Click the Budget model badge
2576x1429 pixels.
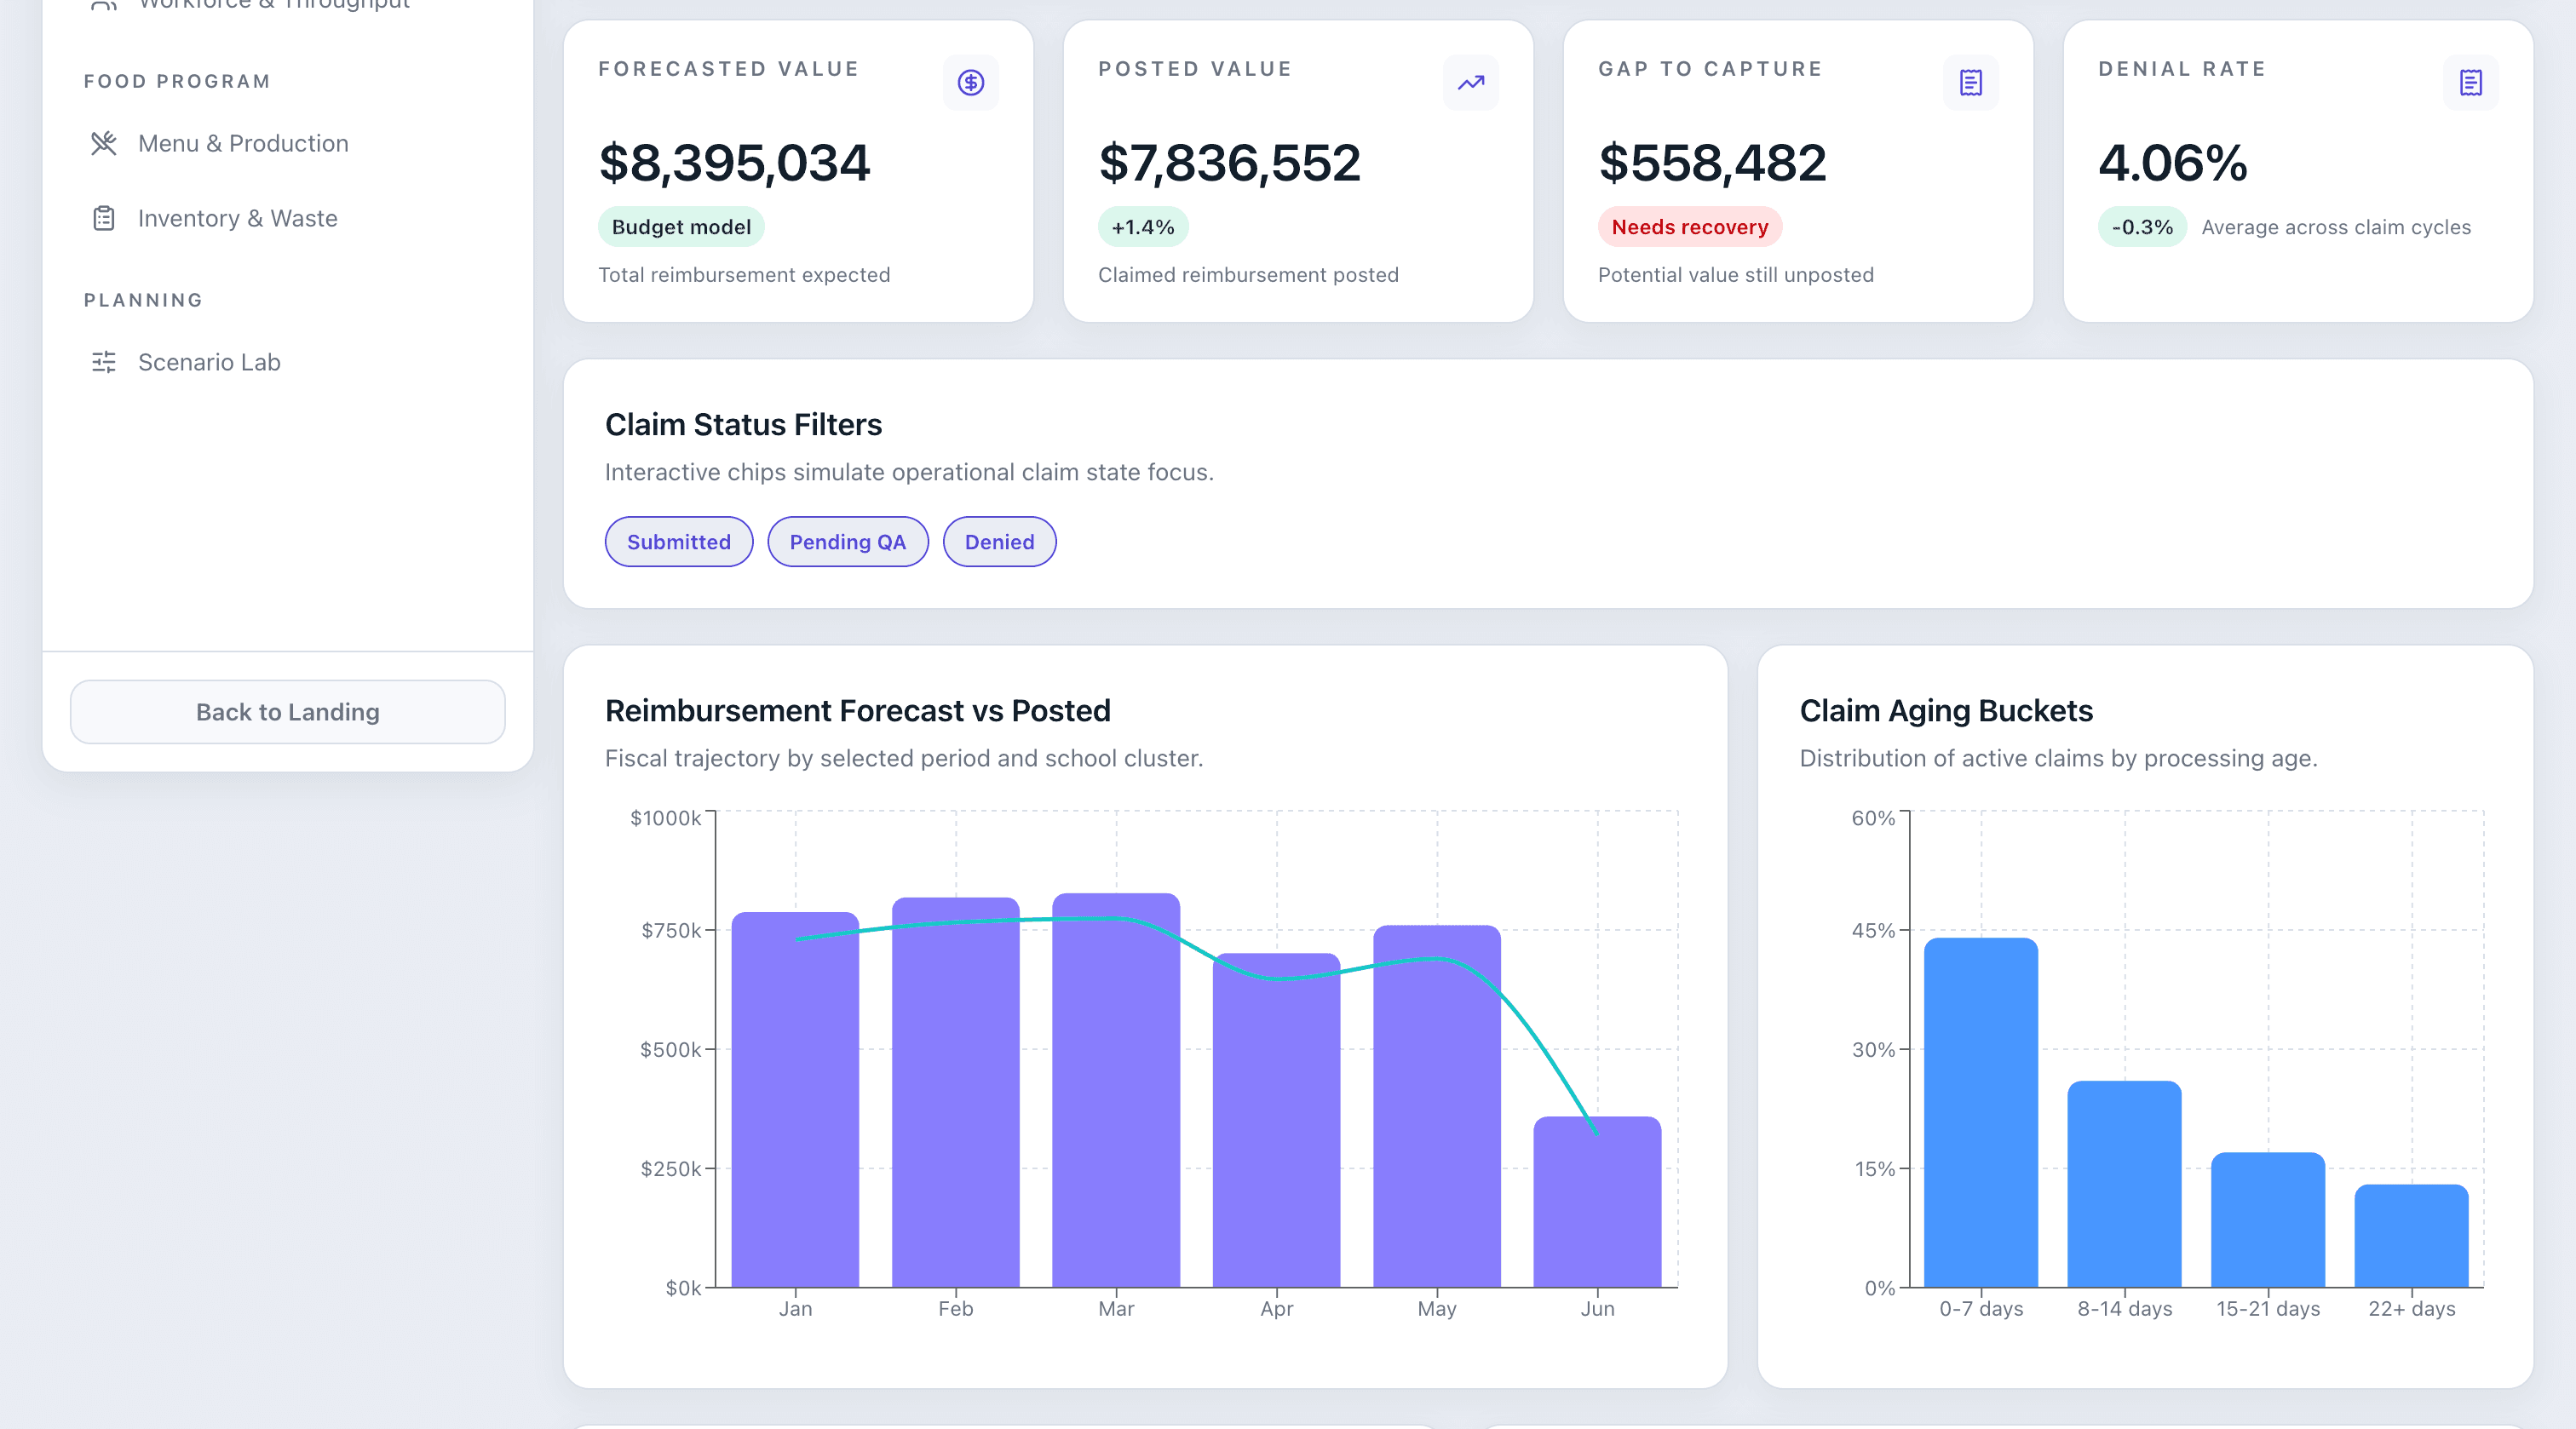tap(680, 227)
